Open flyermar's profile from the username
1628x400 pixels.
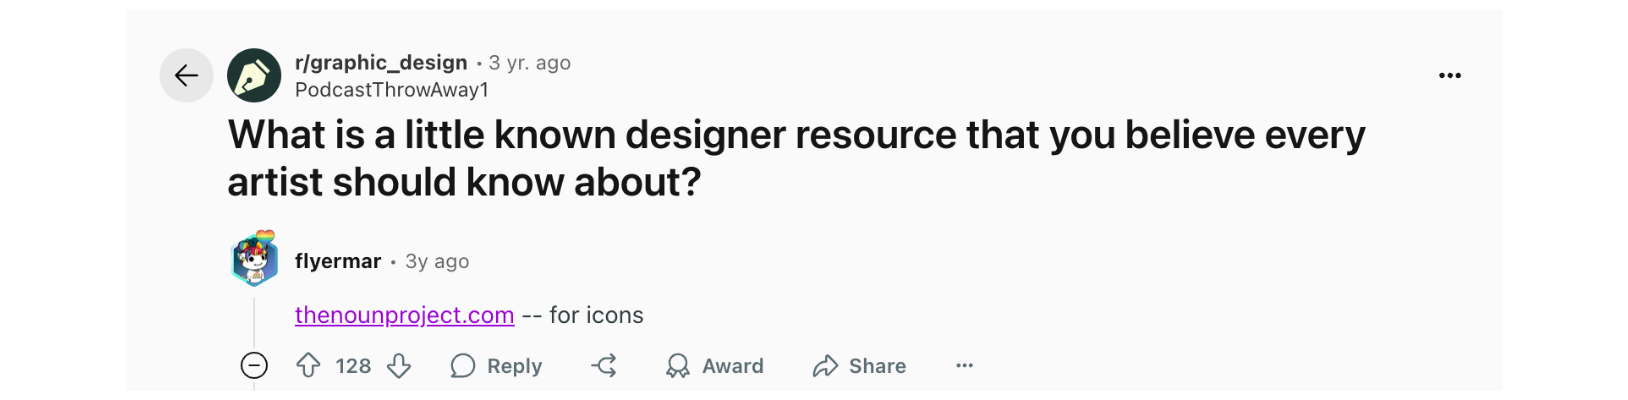point(338,261)
